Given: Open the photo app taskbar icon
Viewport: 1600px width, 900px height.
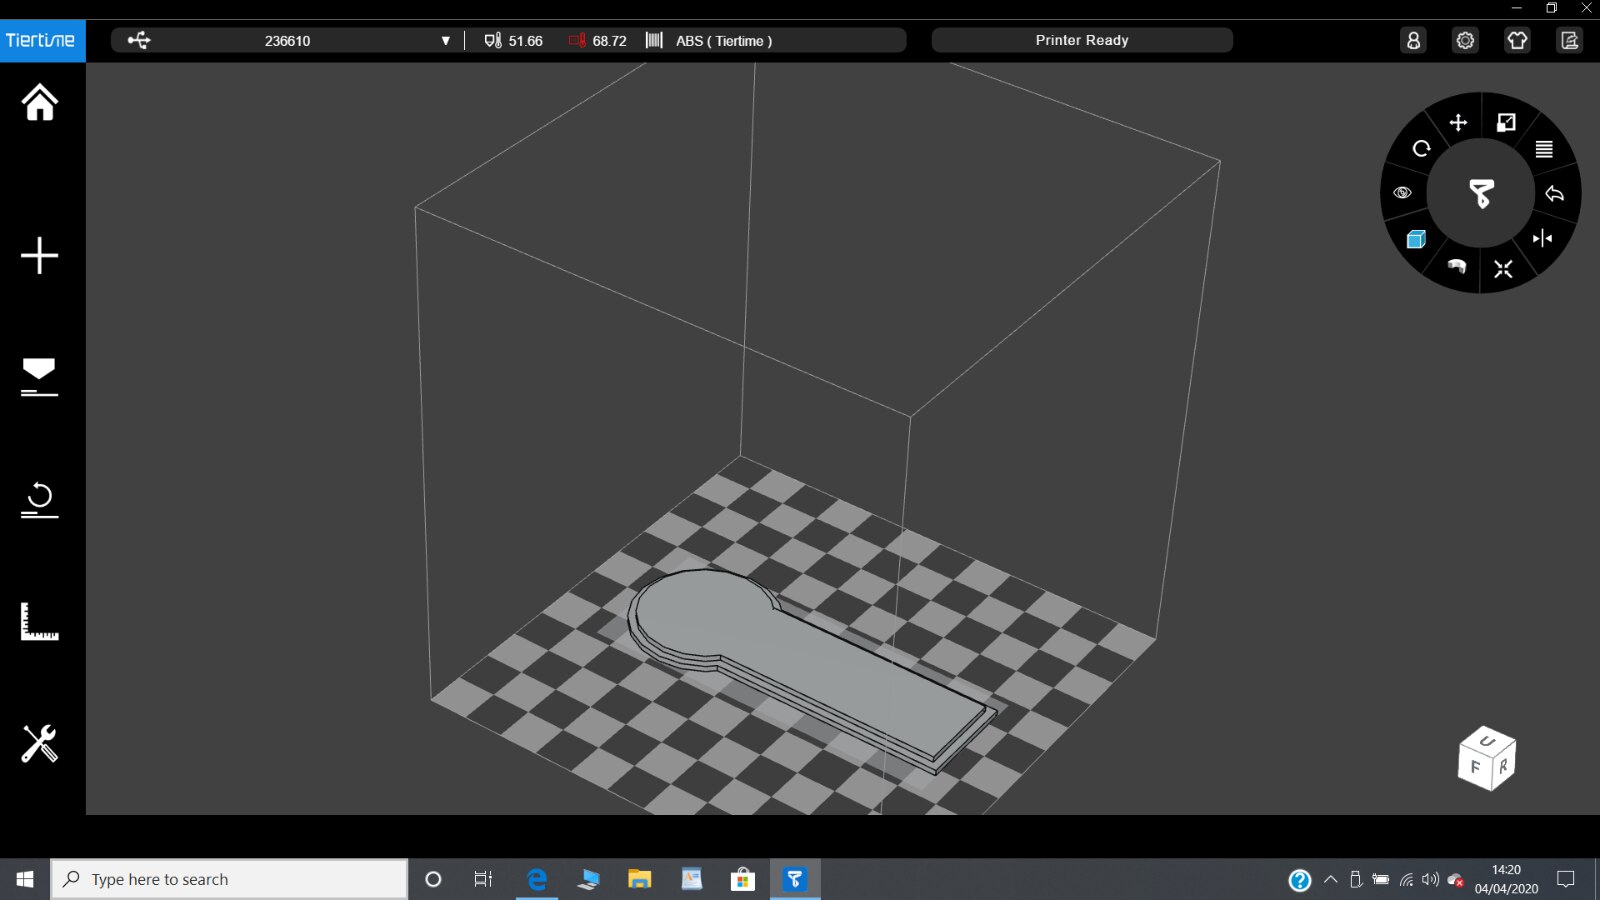Looking at the screenshot, I should (x=691, y=879).
